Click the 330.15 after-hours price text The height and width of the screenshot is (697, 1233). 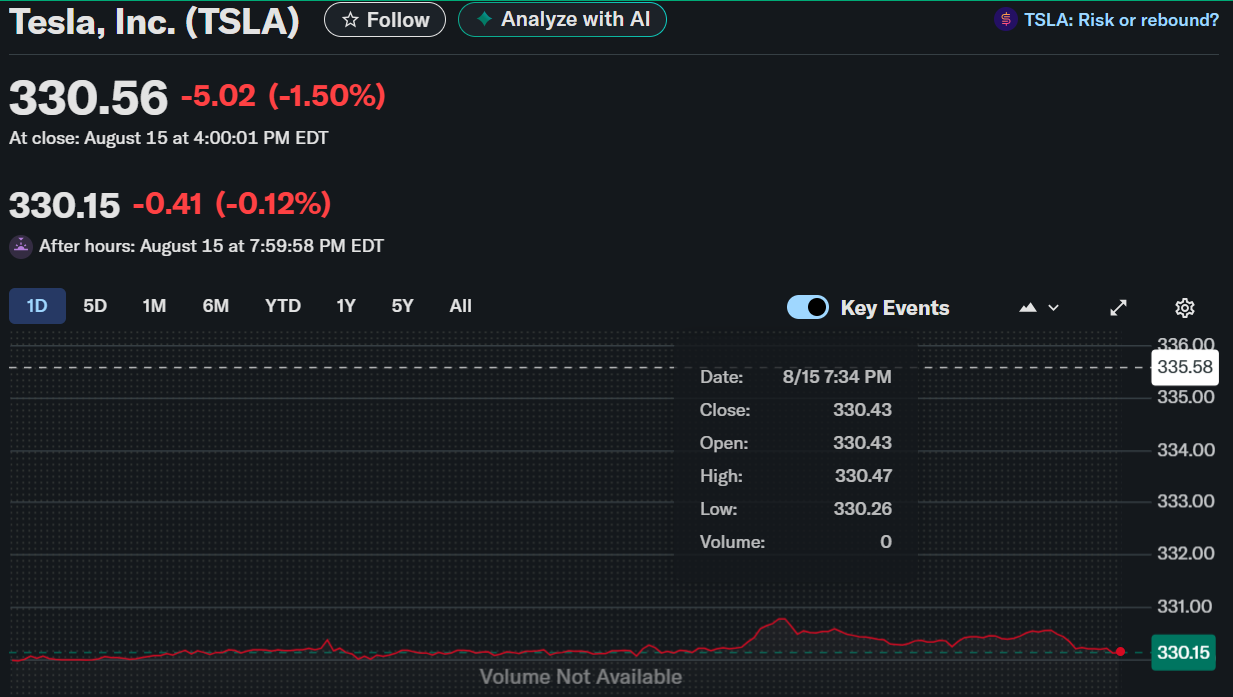click(65, 205)
